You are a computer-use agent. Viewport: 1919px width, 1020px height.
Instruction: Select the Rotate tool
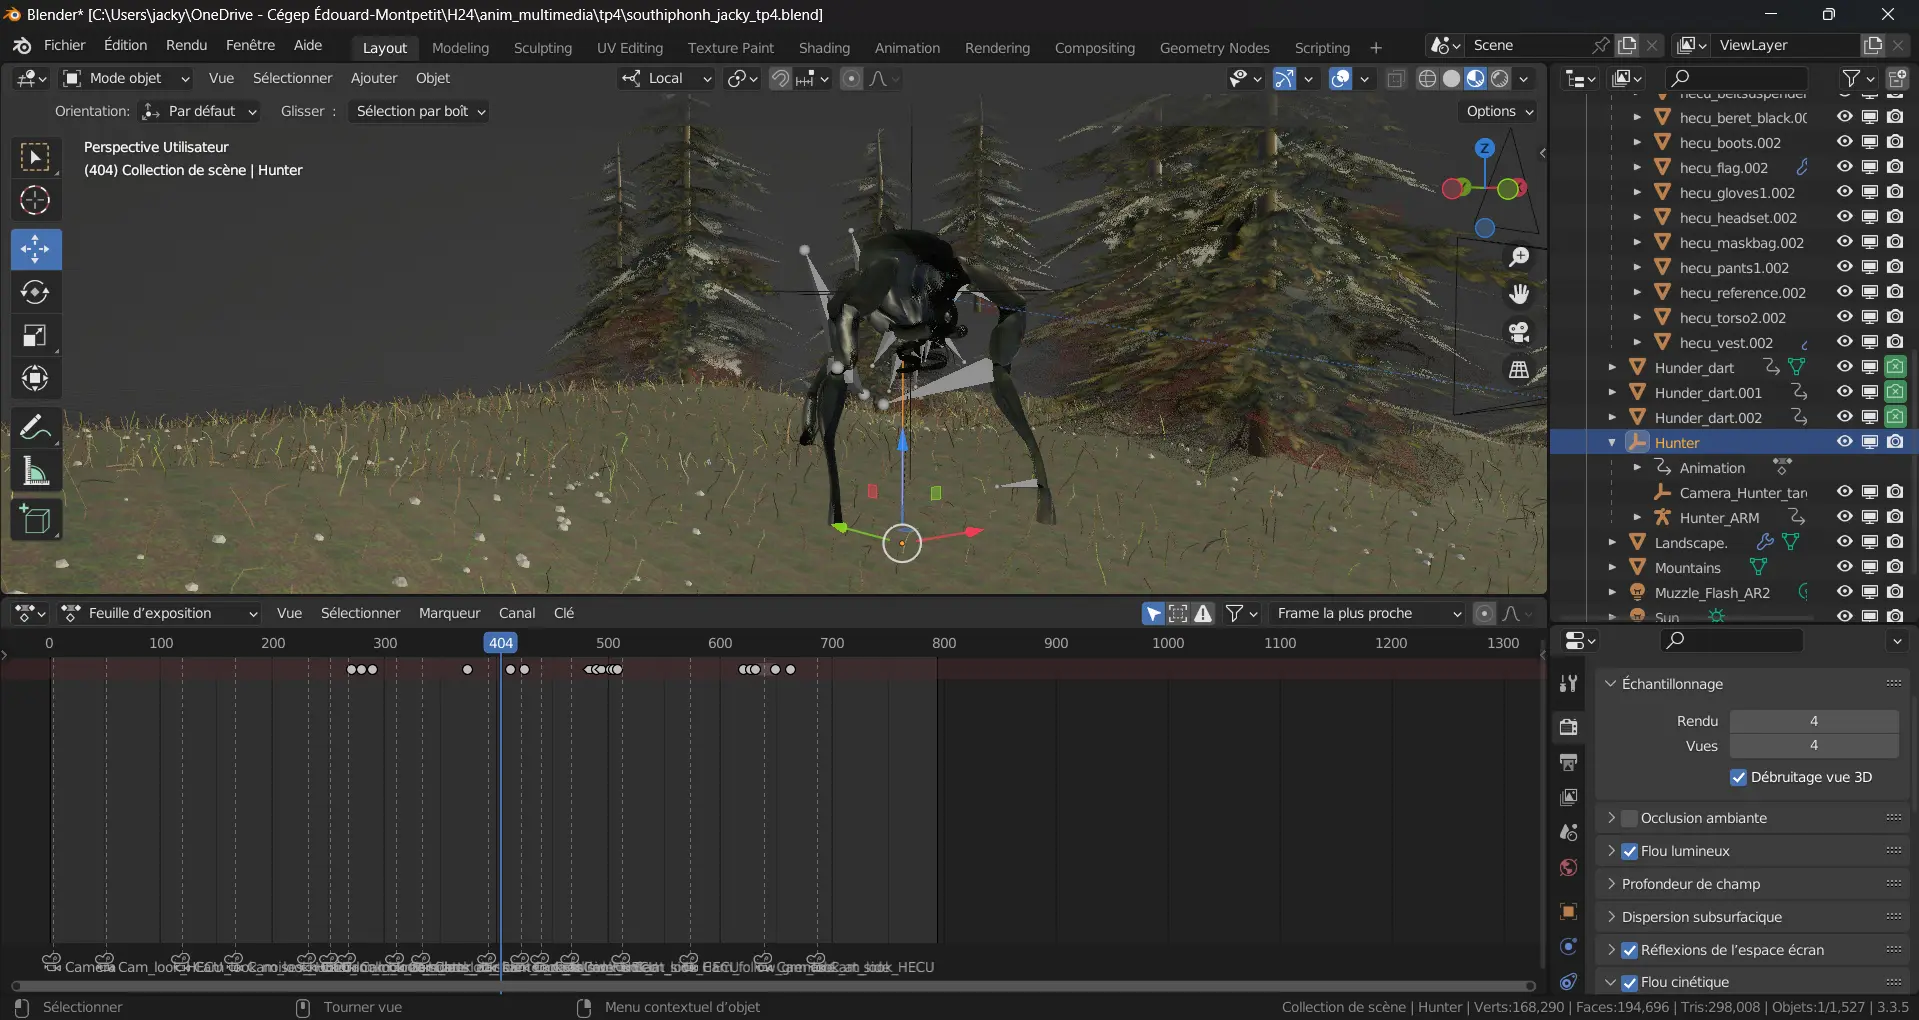pos(36,292)
